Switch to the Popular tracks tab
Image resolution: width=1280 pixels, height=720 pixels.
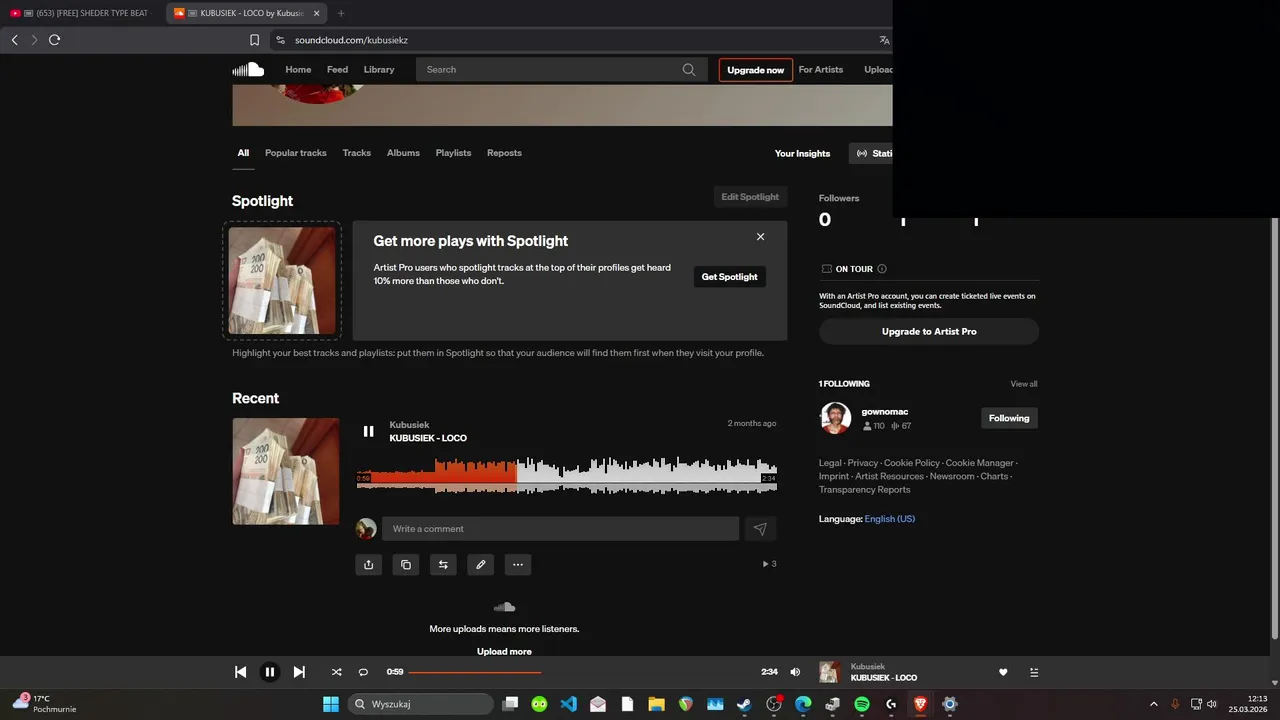[x=296, y=153]
